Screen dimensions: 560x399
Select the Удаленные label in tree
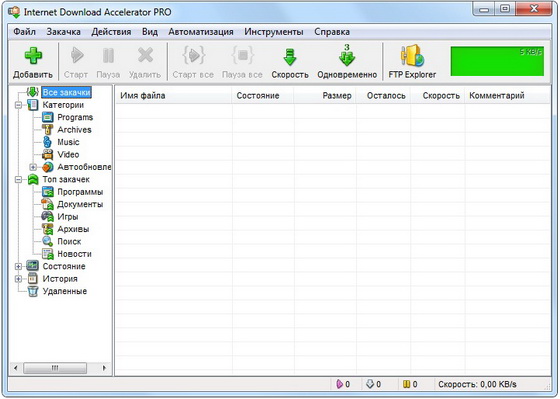[x=65, y=291]
